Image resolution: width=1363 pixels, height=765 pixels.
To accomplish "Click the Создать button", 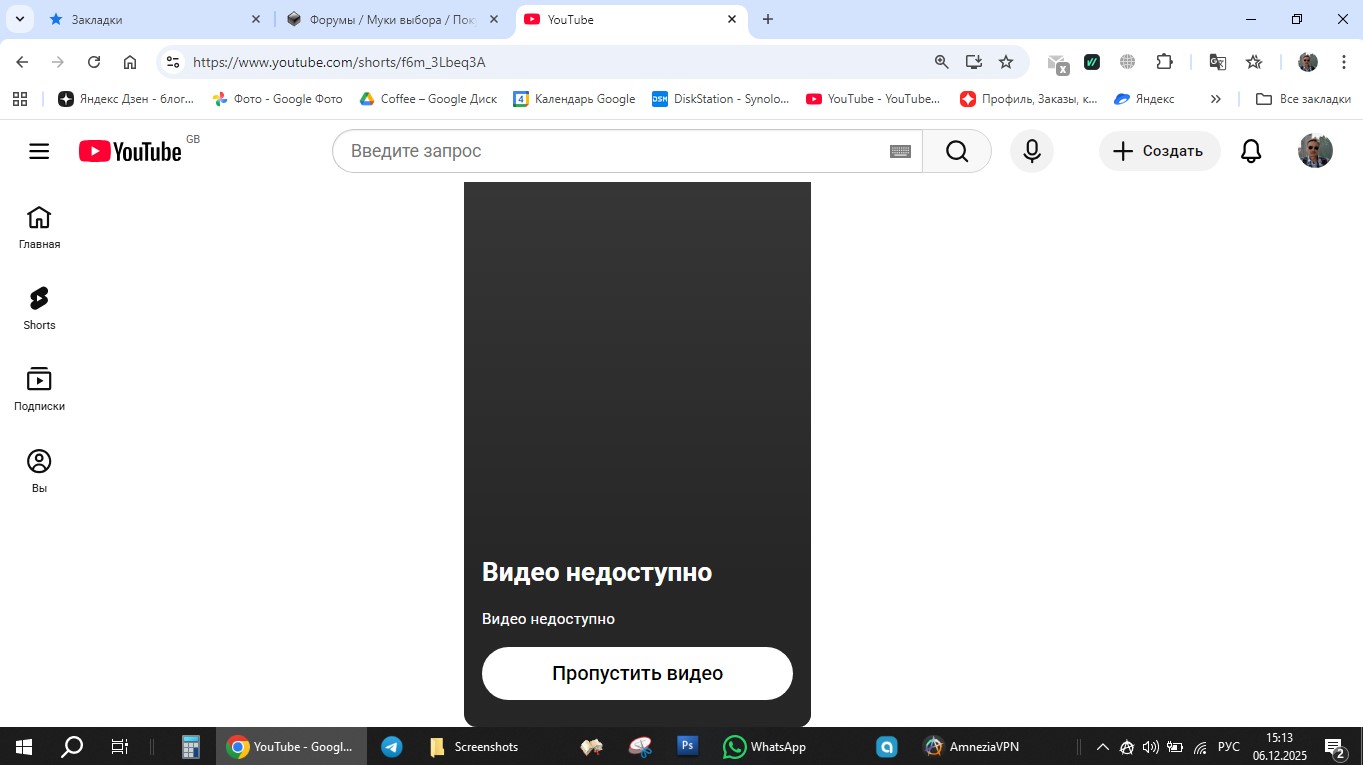I will point(1159,151).
